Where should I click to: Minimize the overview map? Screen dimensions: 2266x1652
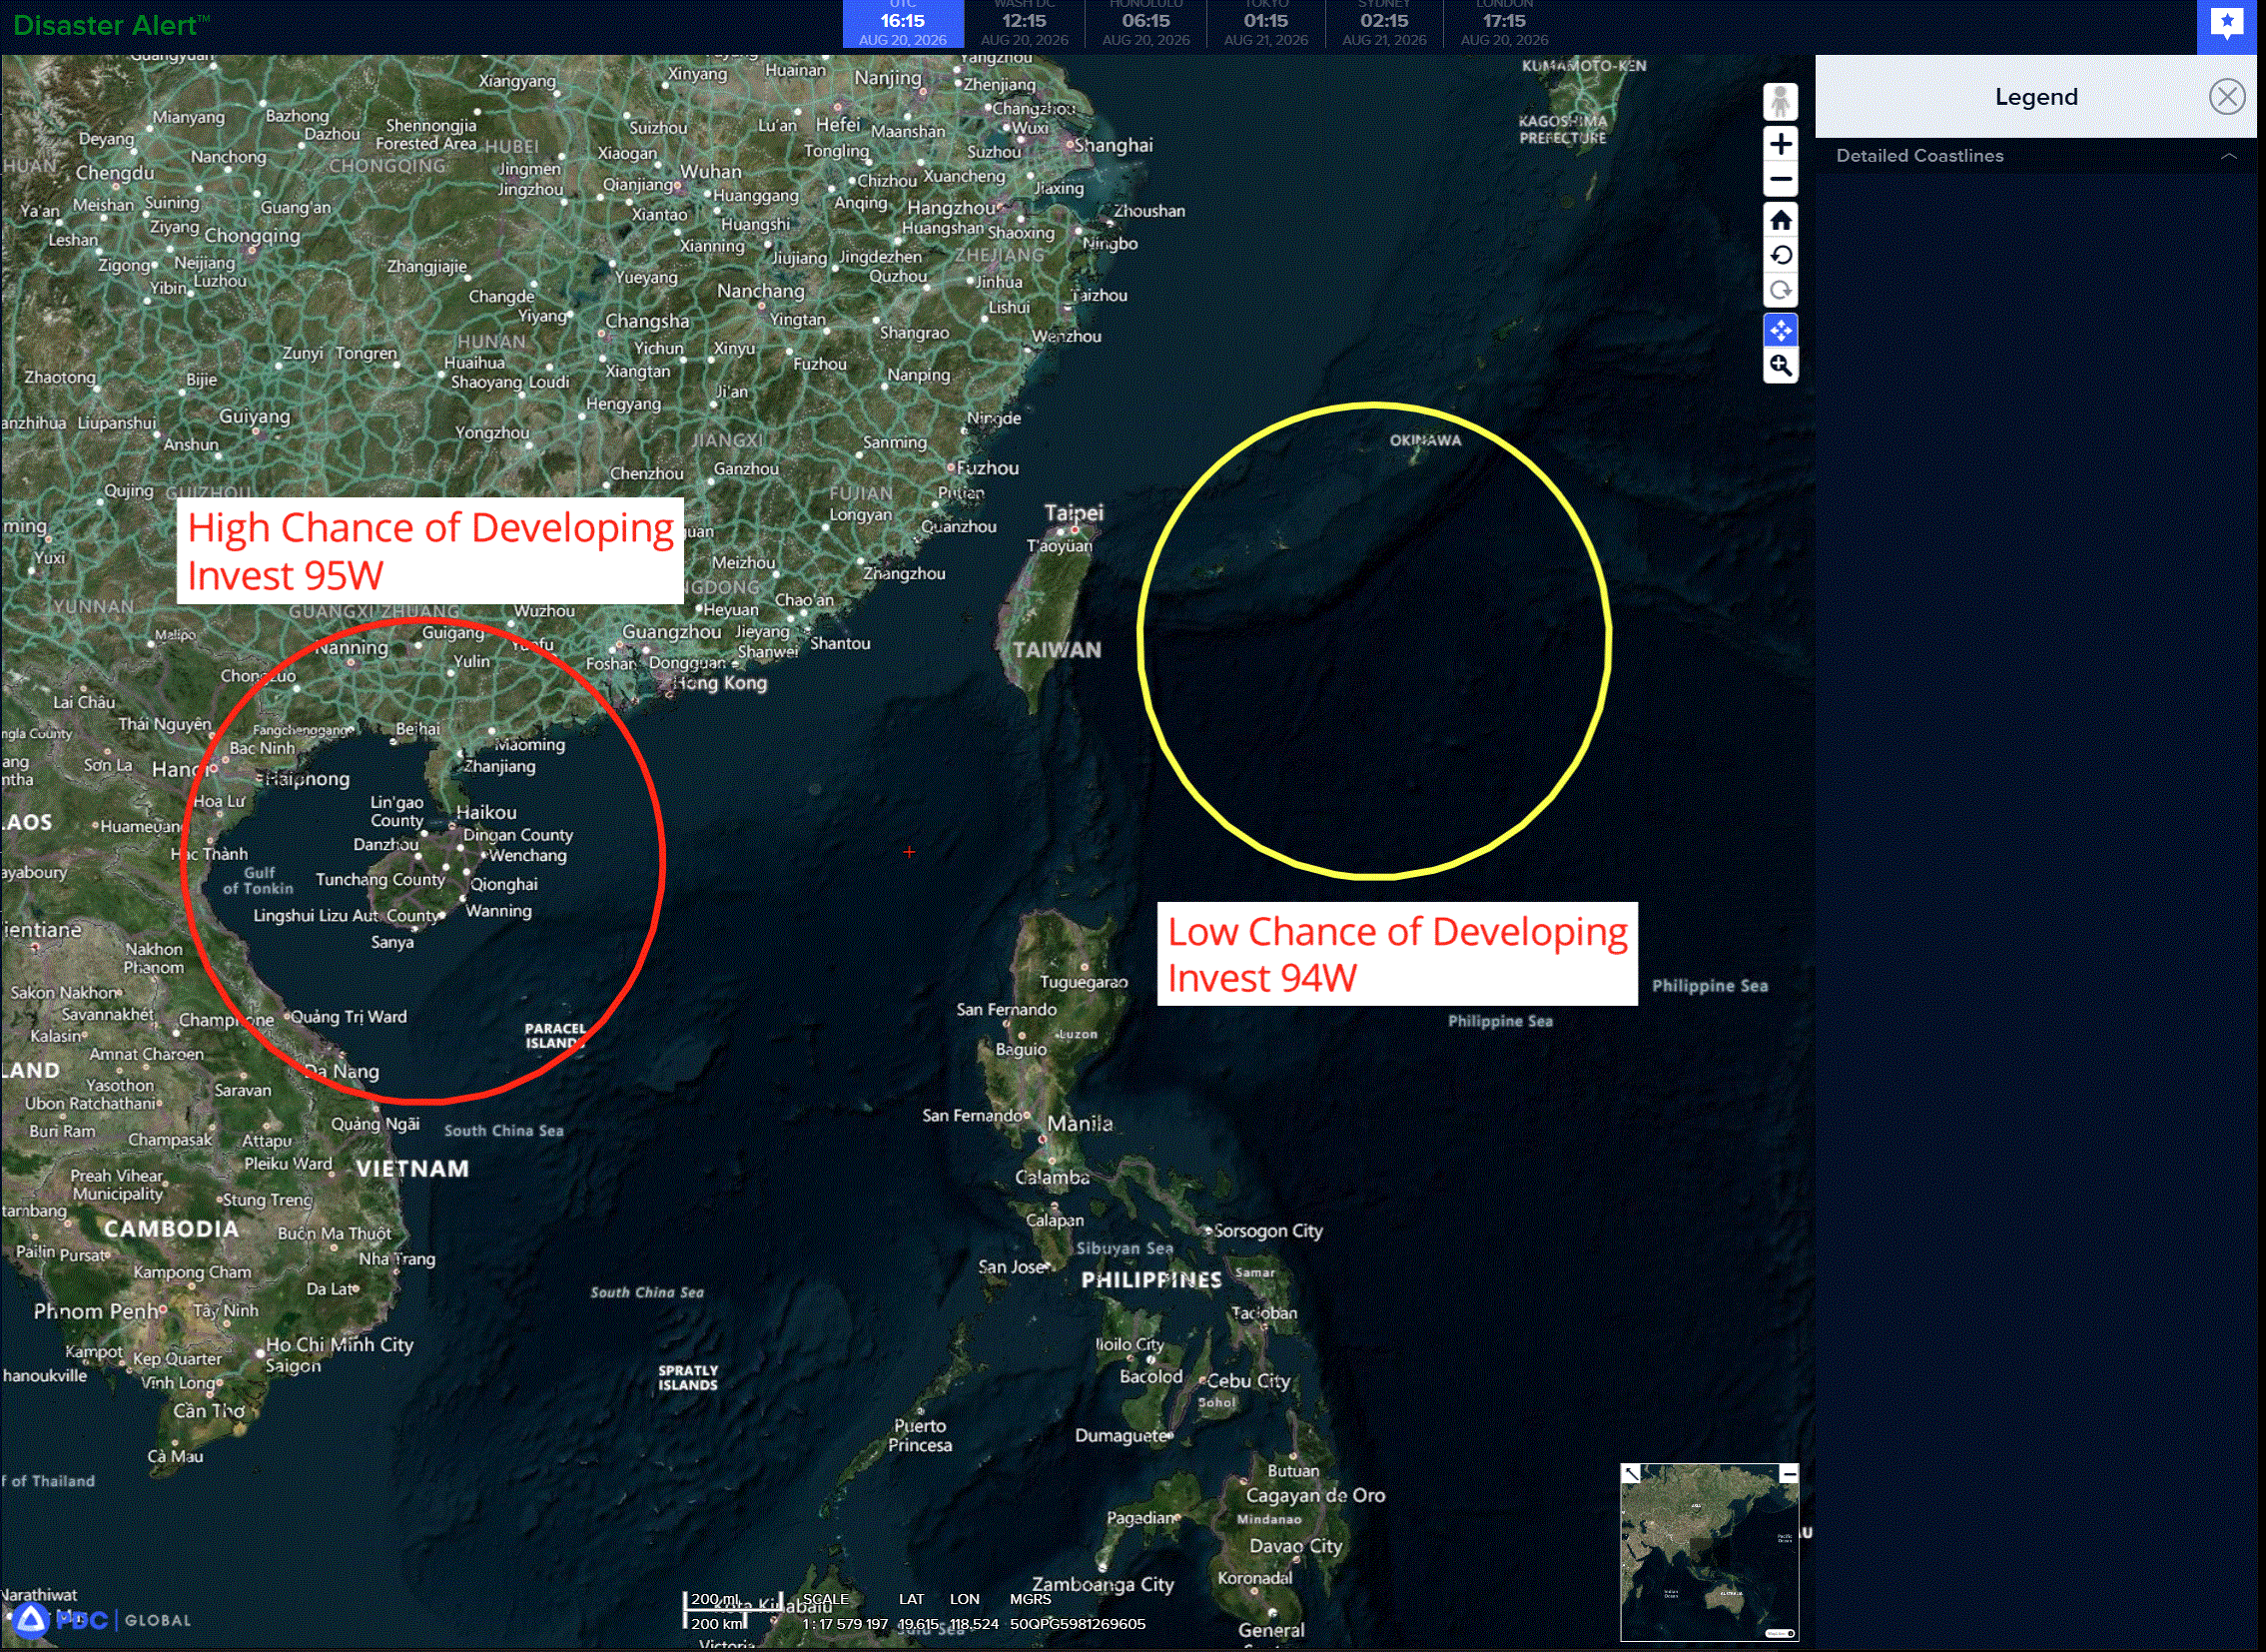coord(1789,1473)
